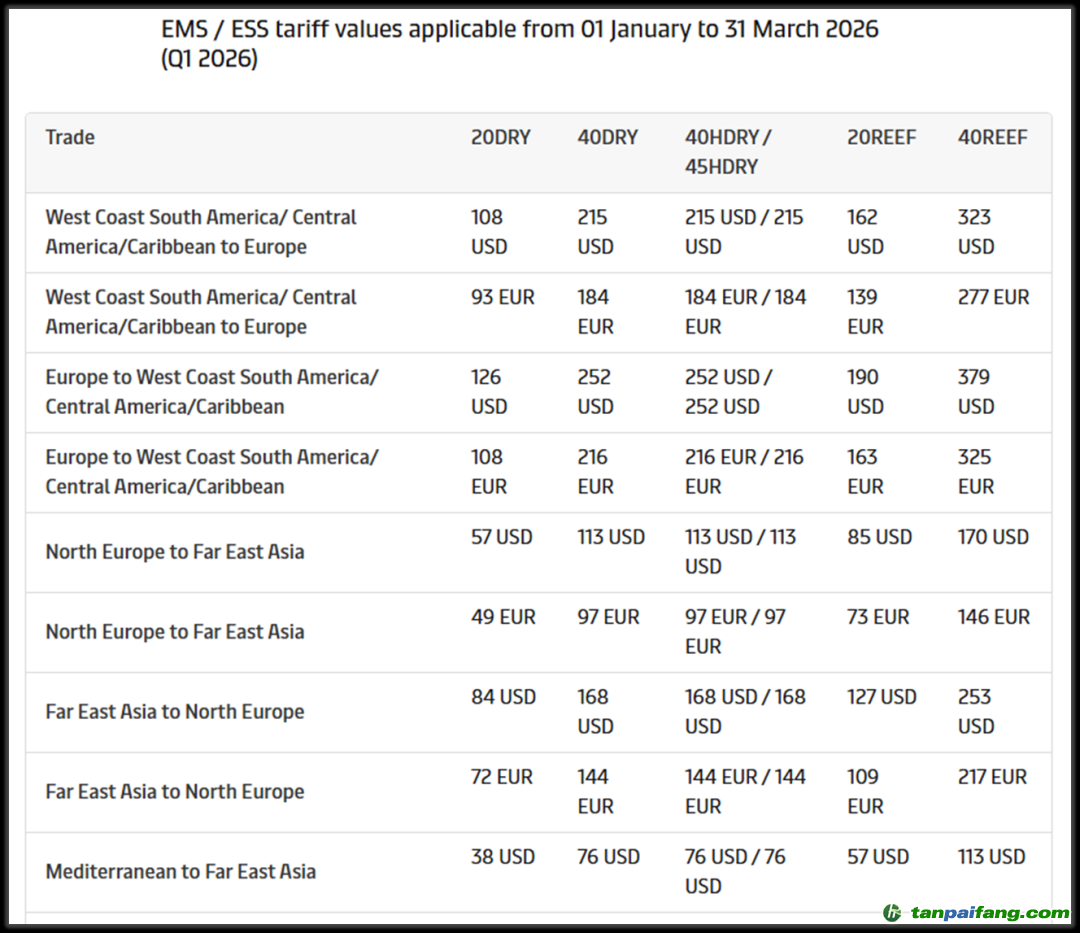Click the 252 USD / 252 USD cell
This screenshot has height=933, width=1080.
[x=727, y=392]
